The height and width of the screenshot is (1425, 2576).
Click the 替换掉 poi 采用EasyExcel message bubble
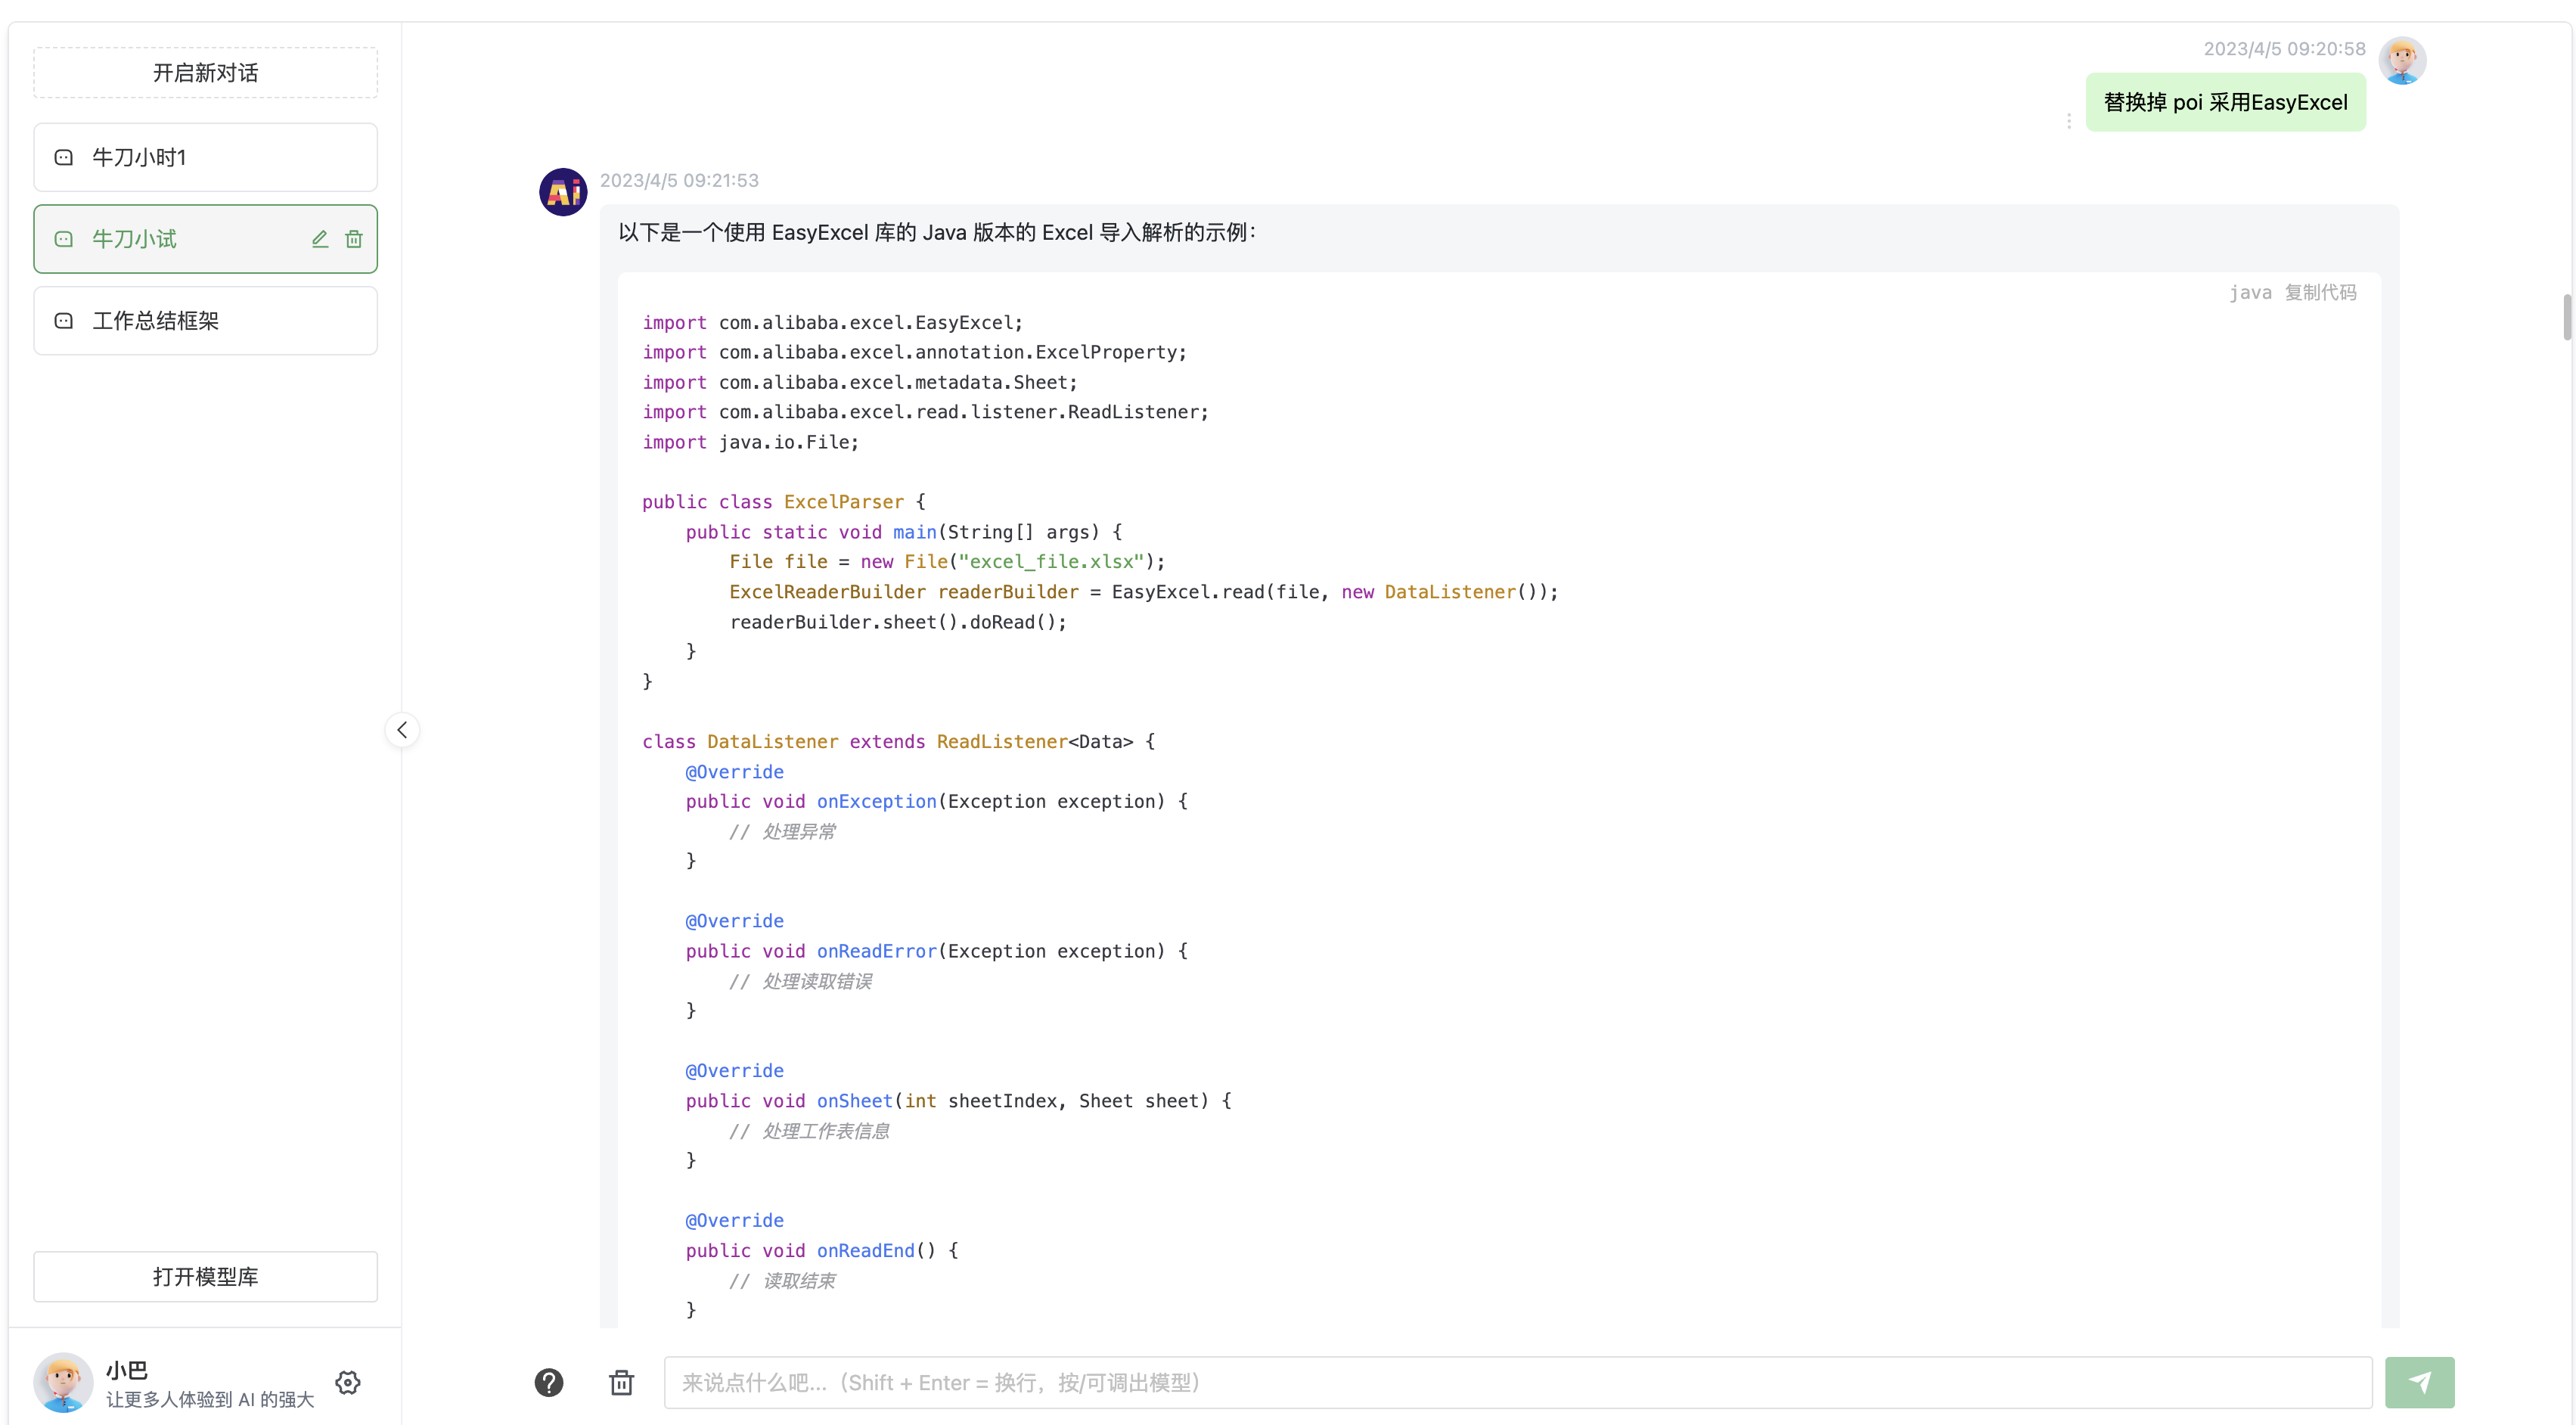pos(2225,102)
